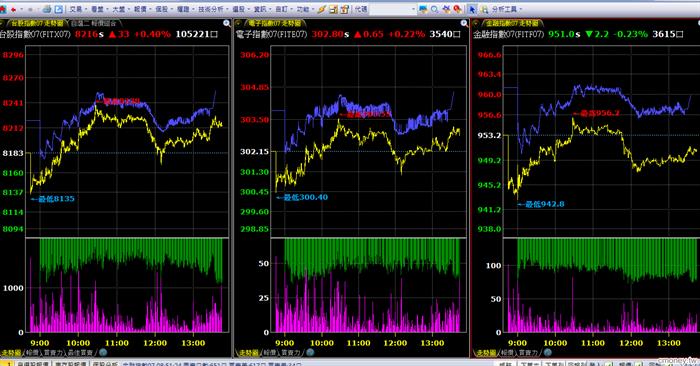Expand the stock code combo box arrow
Image resolution: width=700 pixels, height=366 pixels.
click(x=413, y=9)
